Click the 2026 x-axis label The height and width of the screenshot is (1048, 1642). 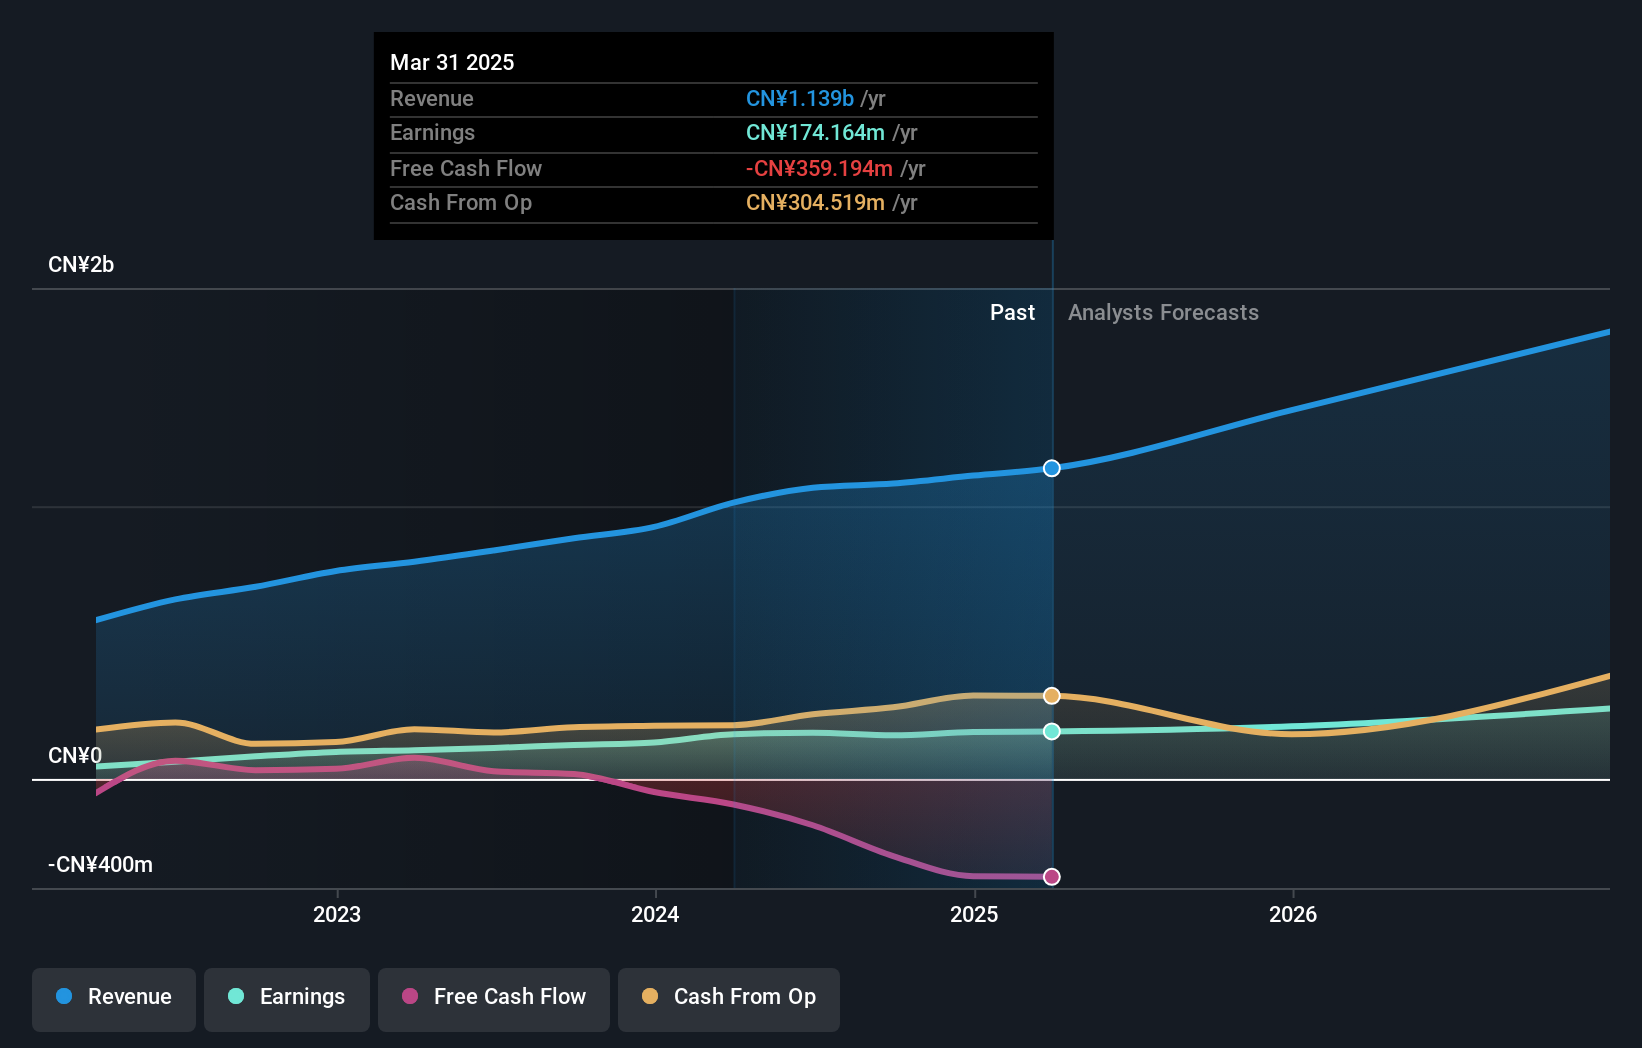pos(1293,914)
